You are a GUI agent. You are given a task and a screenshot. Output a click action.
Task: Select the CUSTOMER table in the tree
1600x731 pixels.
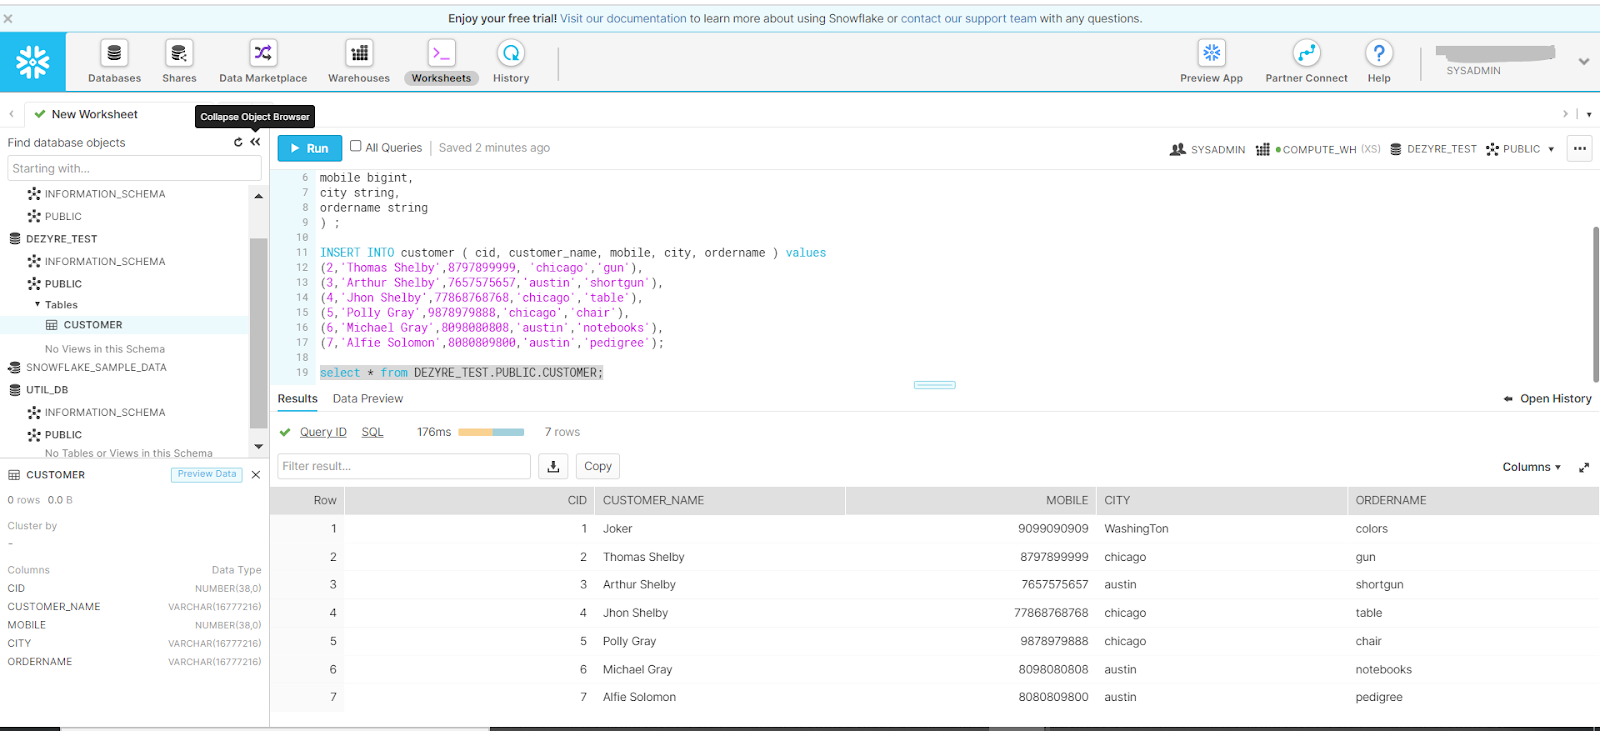[x=92, y=325]
